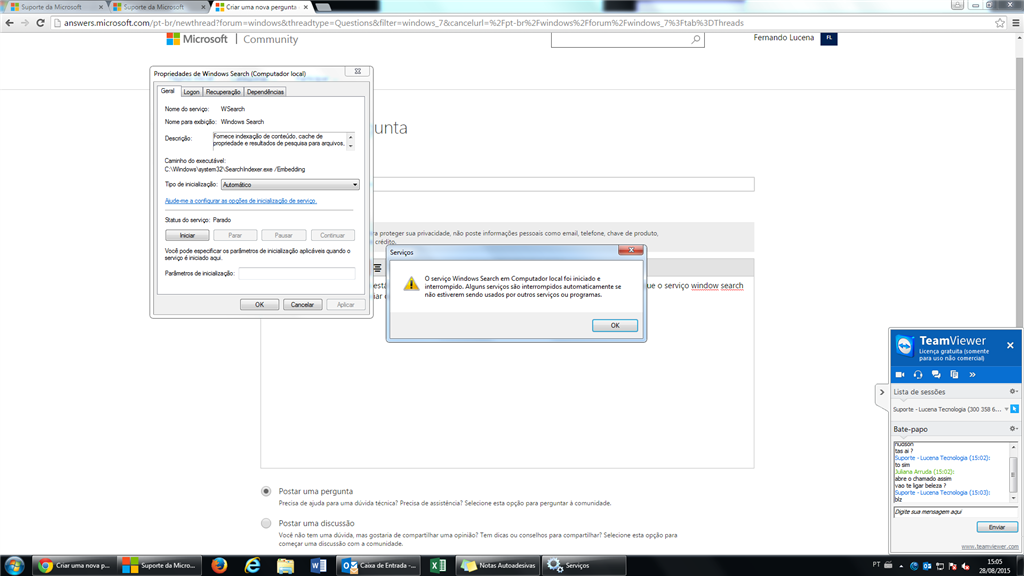Click chat scrollbar thumb in TeamViewer
Viewport: 1024px width, 576px height.
click(1014, 473)
